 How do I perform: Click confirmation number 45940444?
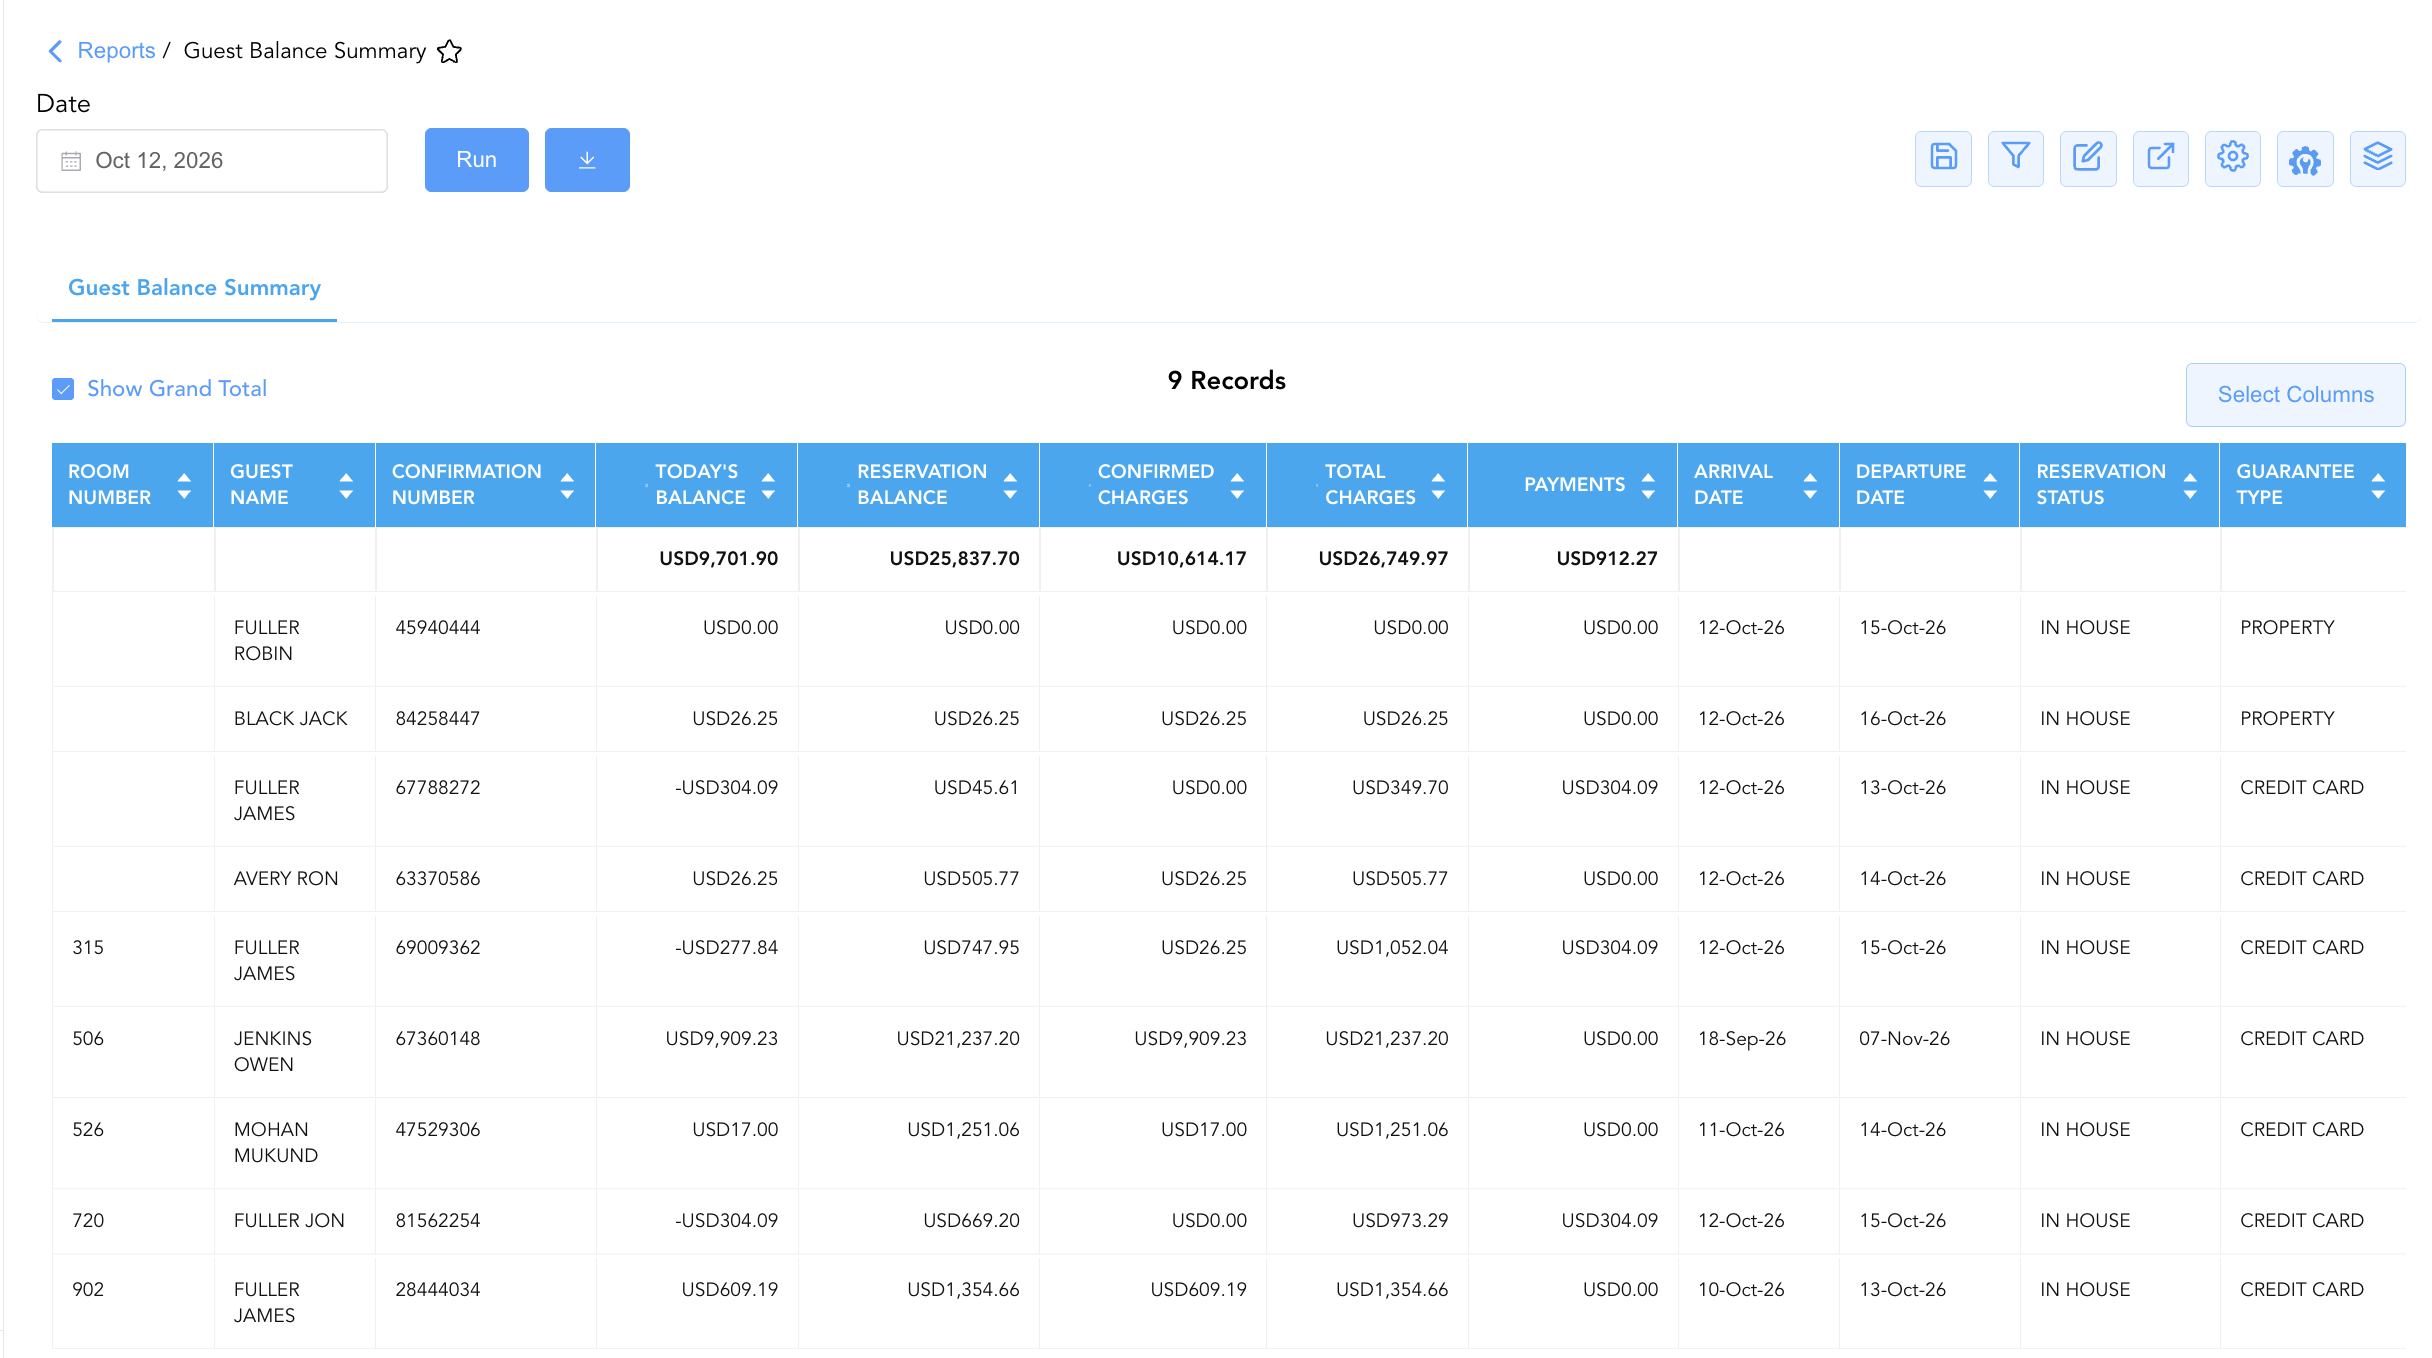(x=437, y=627)
